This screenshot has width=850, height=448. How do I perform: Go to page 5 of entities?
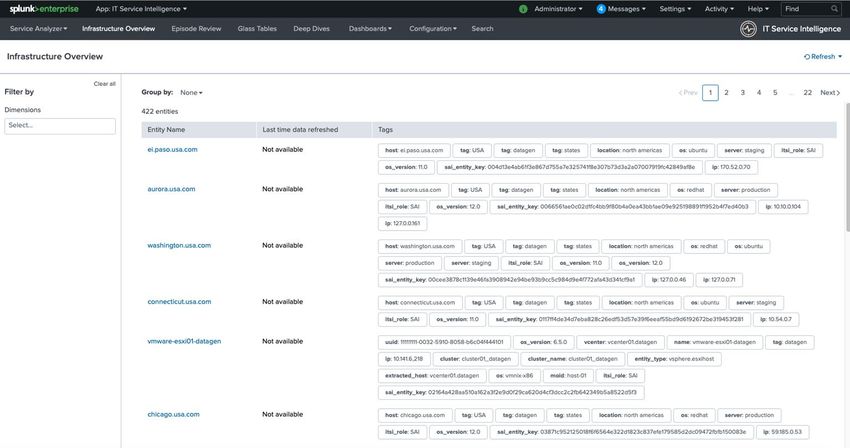775,93
